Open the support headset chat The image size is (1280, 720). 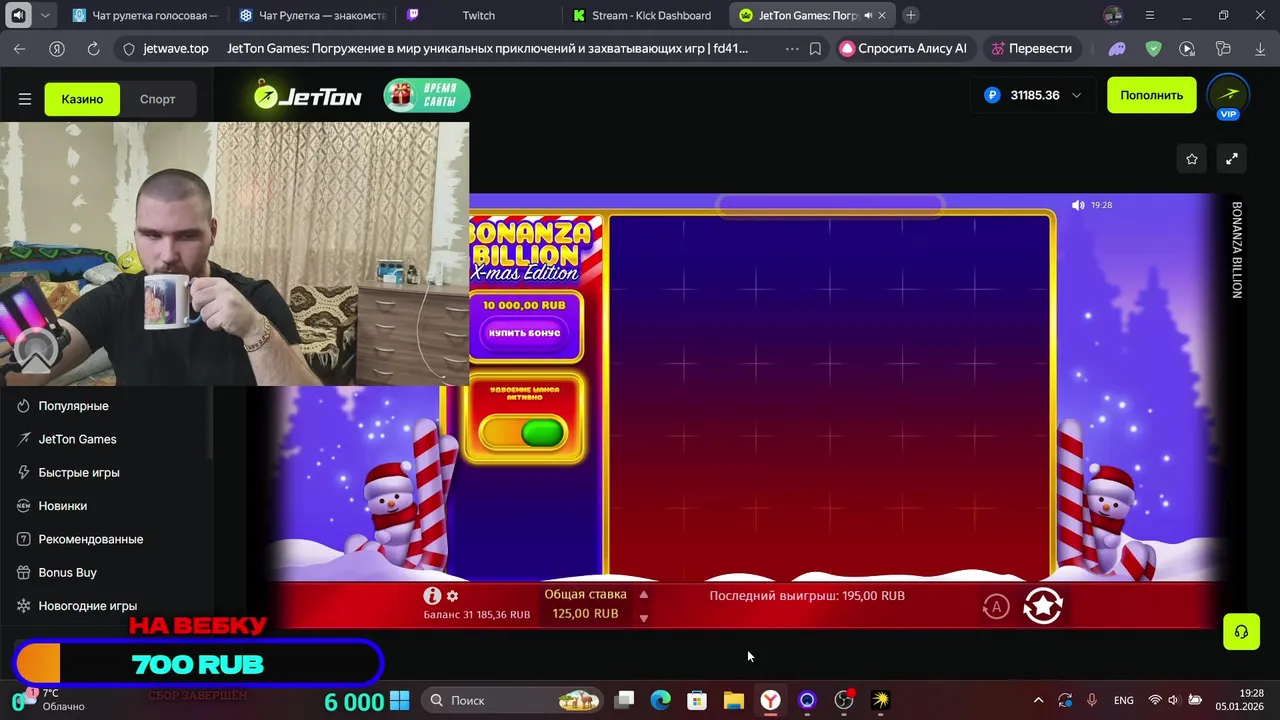(x=1241, y=632)
